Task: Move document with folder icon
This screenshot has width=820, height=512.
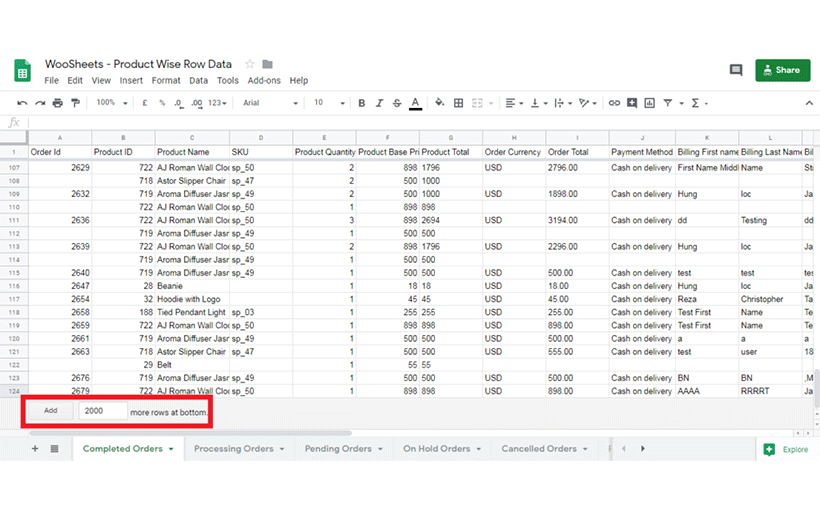Action: pos(267,64)
